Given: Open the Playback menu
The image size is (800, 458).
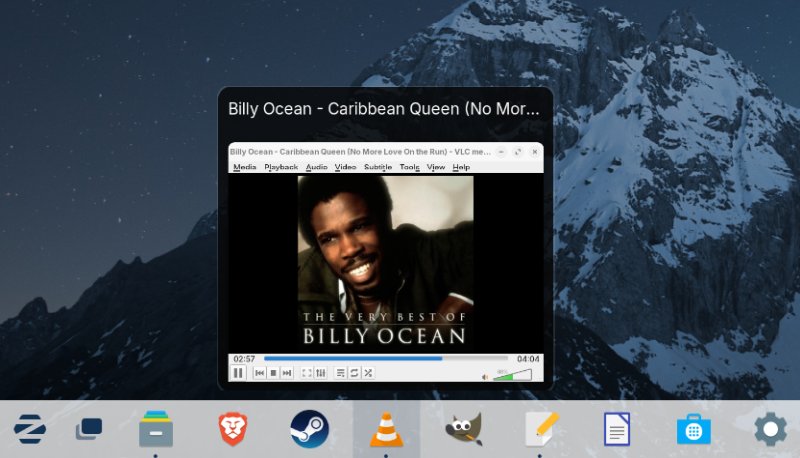Looking at the screenshot, I should pyautogui.click(x=281, y=167).
